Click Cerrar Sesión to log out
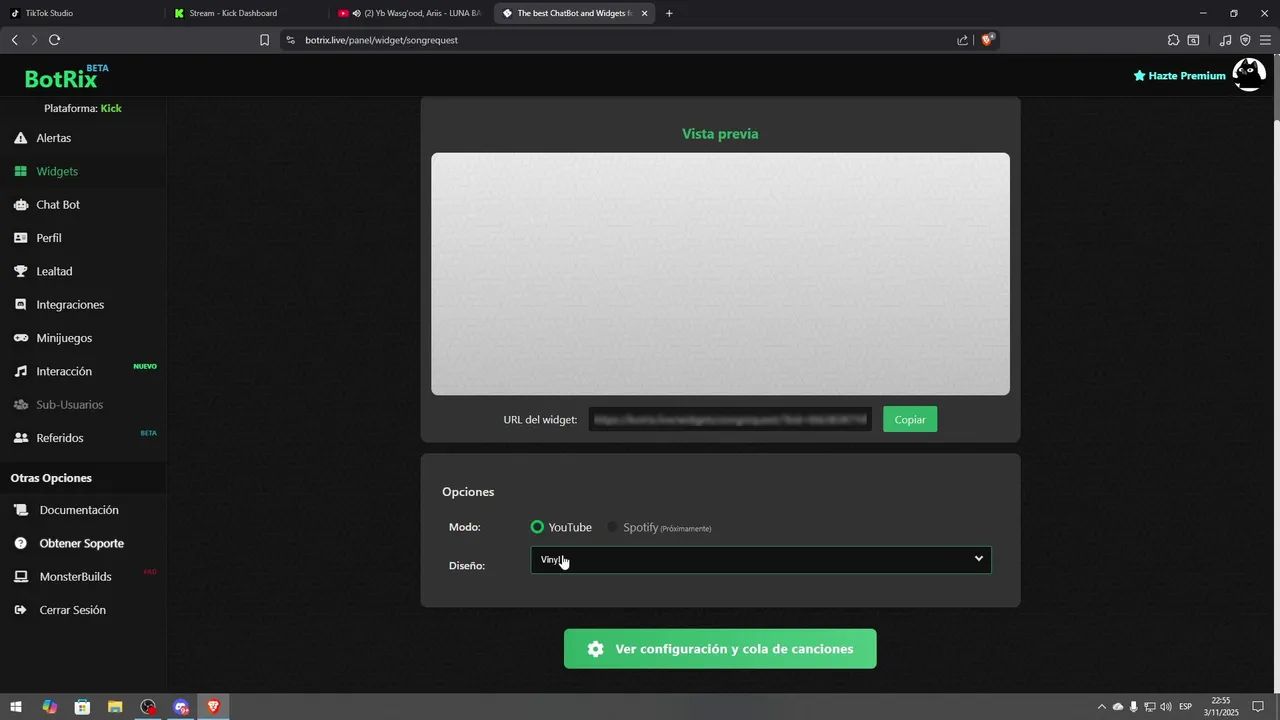Image resolution: width=1280 pixels, height=720 pixels. click(x=72, y=610)
